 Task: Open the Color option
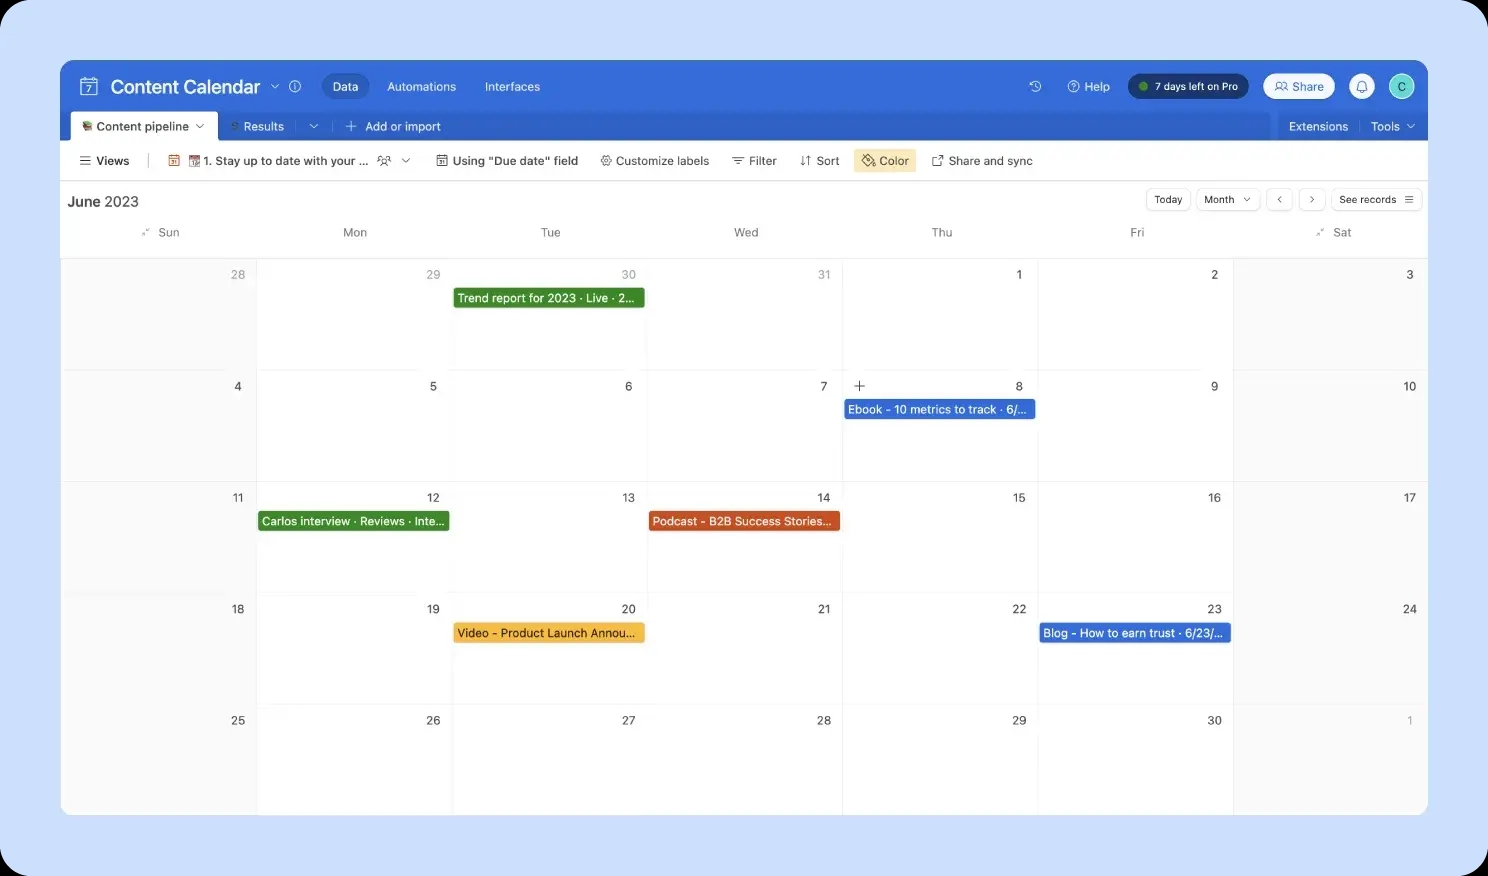point(885,161)
